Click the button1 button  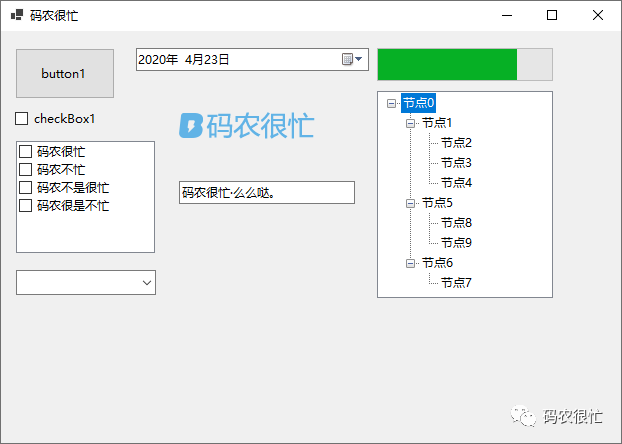pos(65,73)
